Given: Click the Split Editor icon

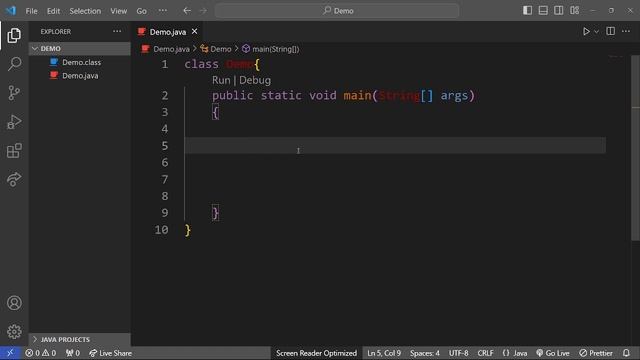Looking at the screenshot, I should [611, 31].
